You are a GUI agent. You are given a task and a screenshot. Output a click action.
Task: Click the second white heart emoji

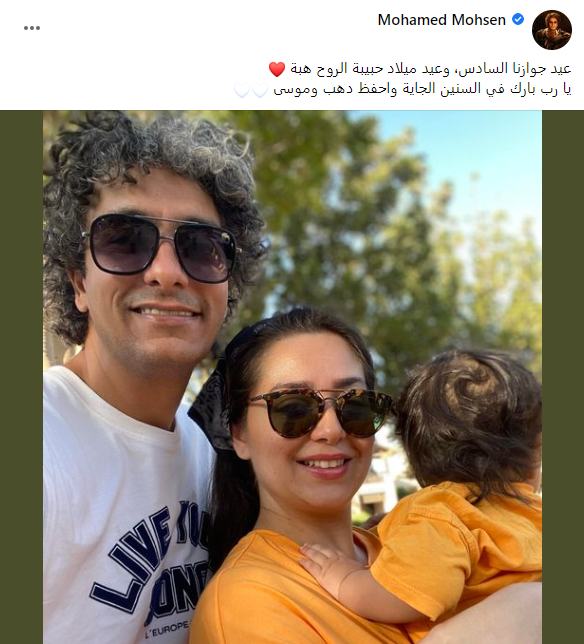click(242, 90)
